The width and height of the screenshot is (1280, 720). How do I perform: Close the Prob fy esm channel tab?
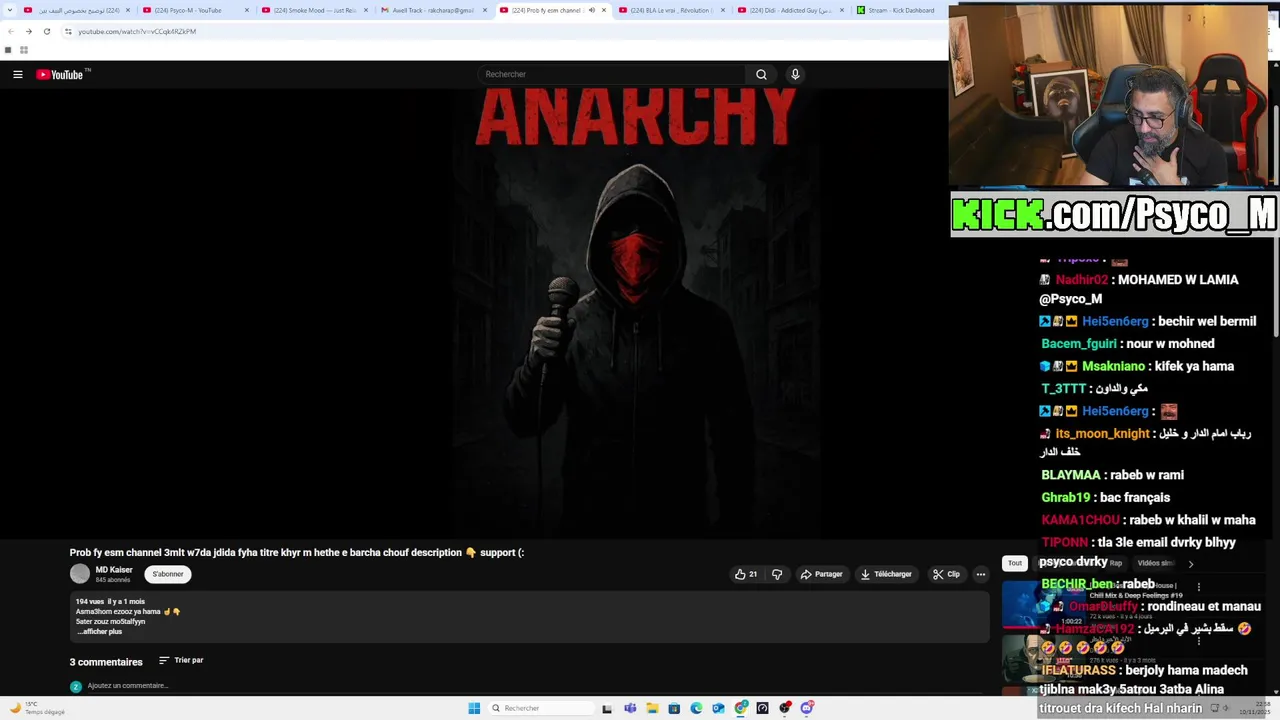click(604, 10)
